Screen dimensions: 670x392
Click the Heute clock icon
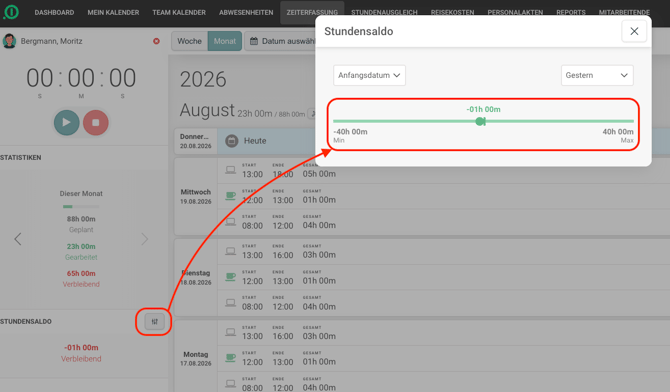(232, 141)
